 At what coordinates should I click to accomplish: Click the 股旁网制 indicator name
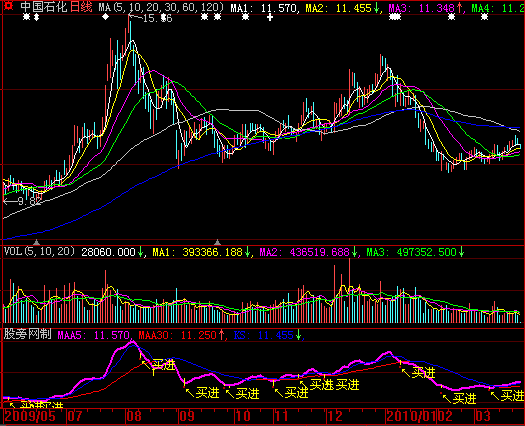point(27,334)
